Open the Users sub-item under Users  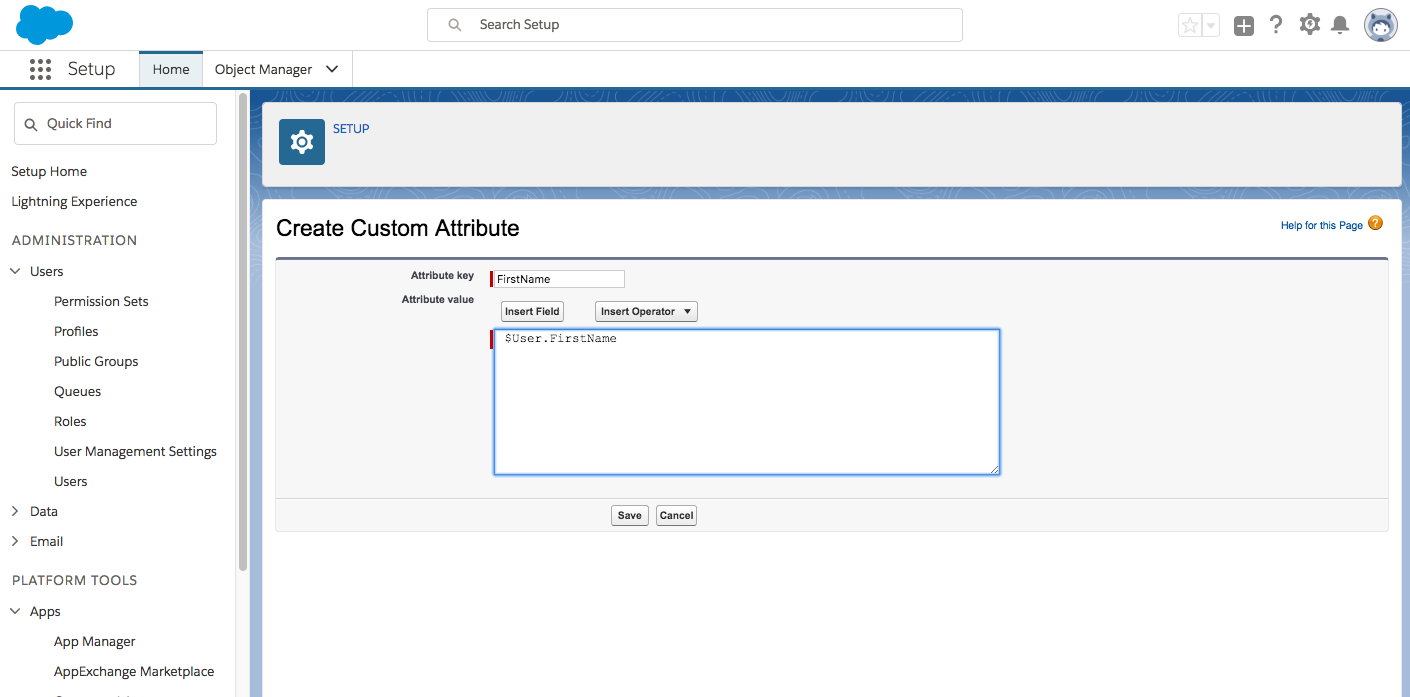(x=70, y=481)
